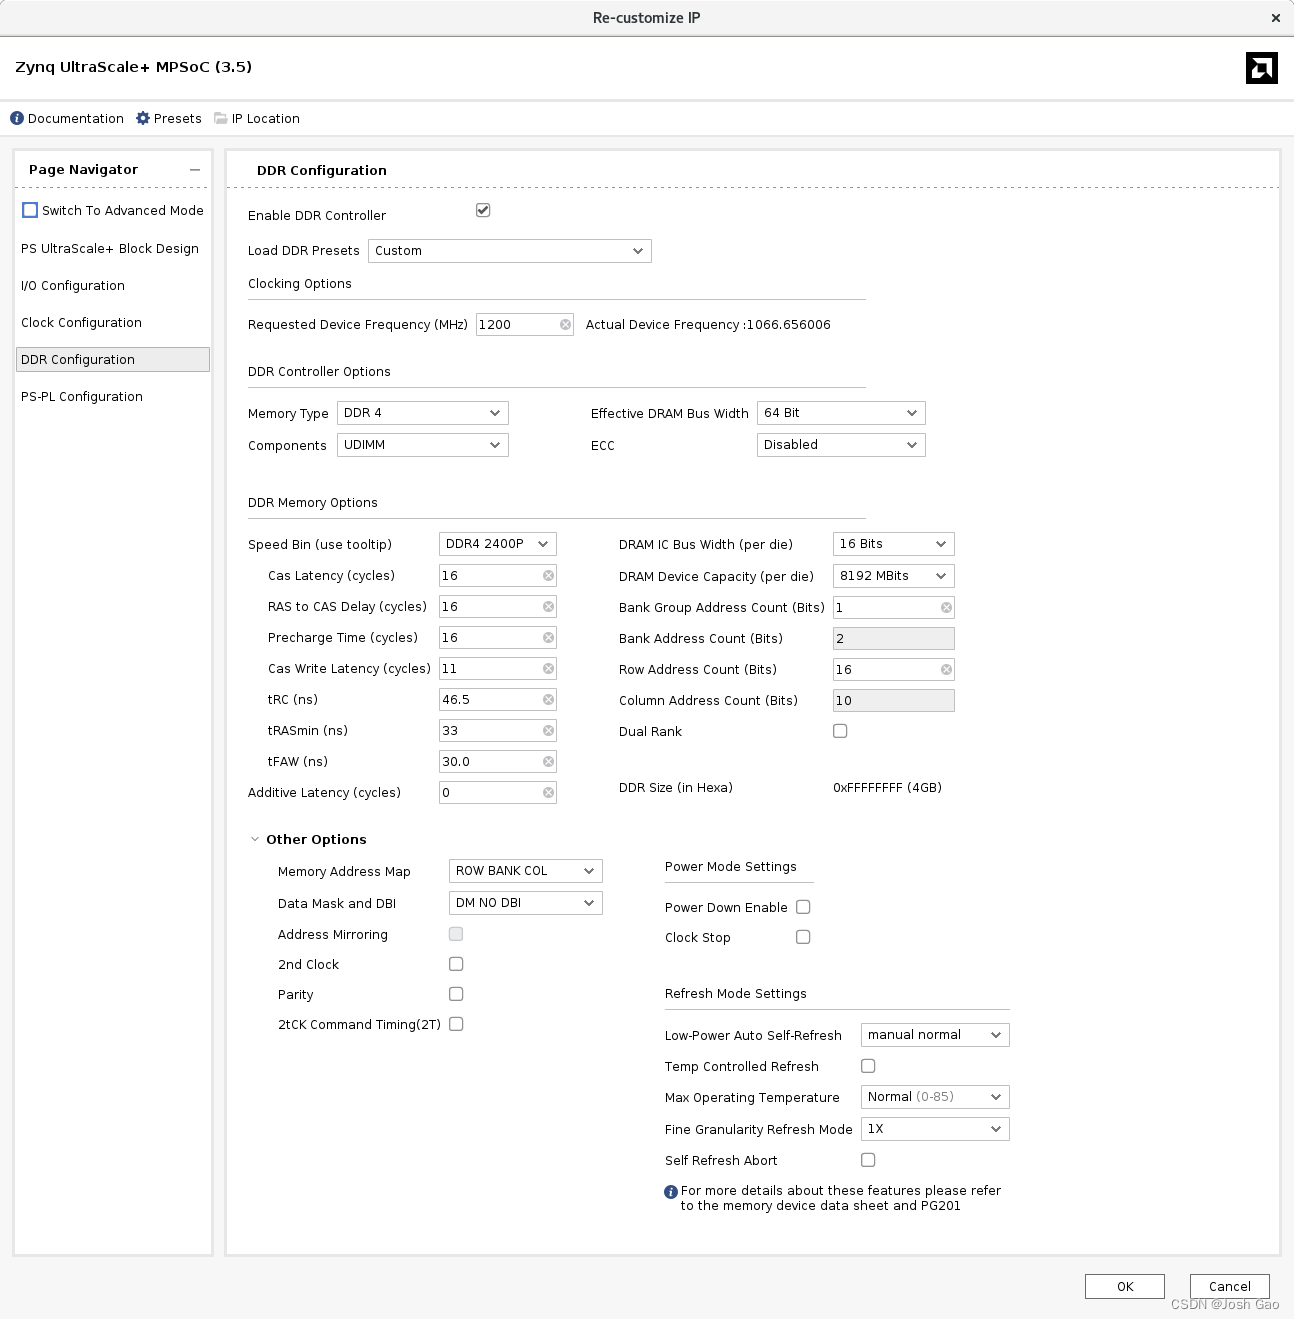Image resolution: width=1294 pixels, height=1319 pixels.
Task: Open the ECC dropdown
Action: pos(841,445)
